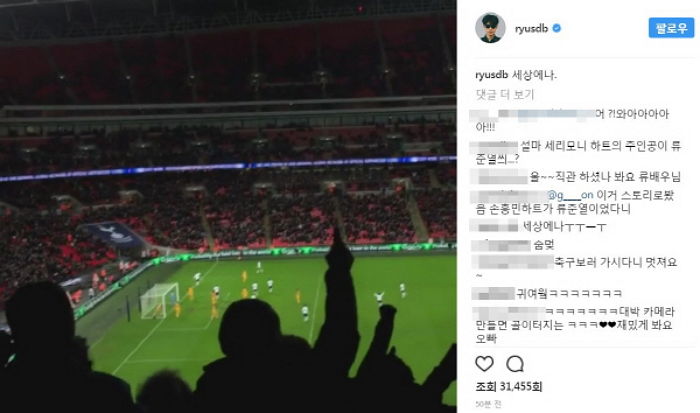This screenshot has width=700, height=413.
Task: Click the comment about 세리모니 하트의 주인공
Action: [x=578, y=152]
